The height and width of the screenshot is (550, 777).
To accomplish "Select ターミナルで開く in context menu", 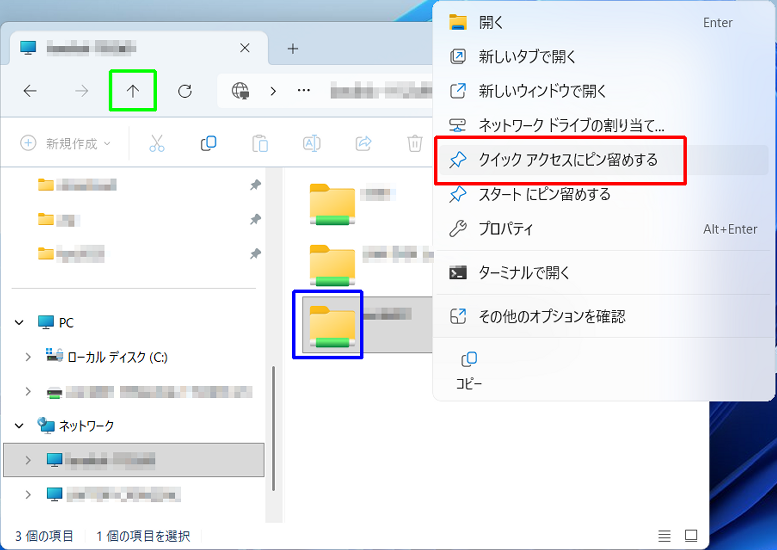I will (x=524, y=272).
